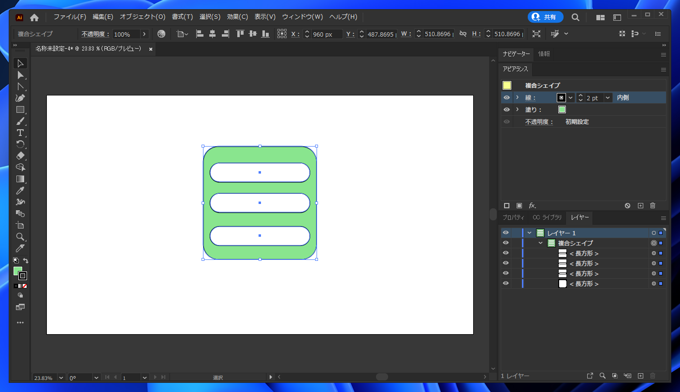
Task: Switch to the 情報 tab
Action: 544,54
